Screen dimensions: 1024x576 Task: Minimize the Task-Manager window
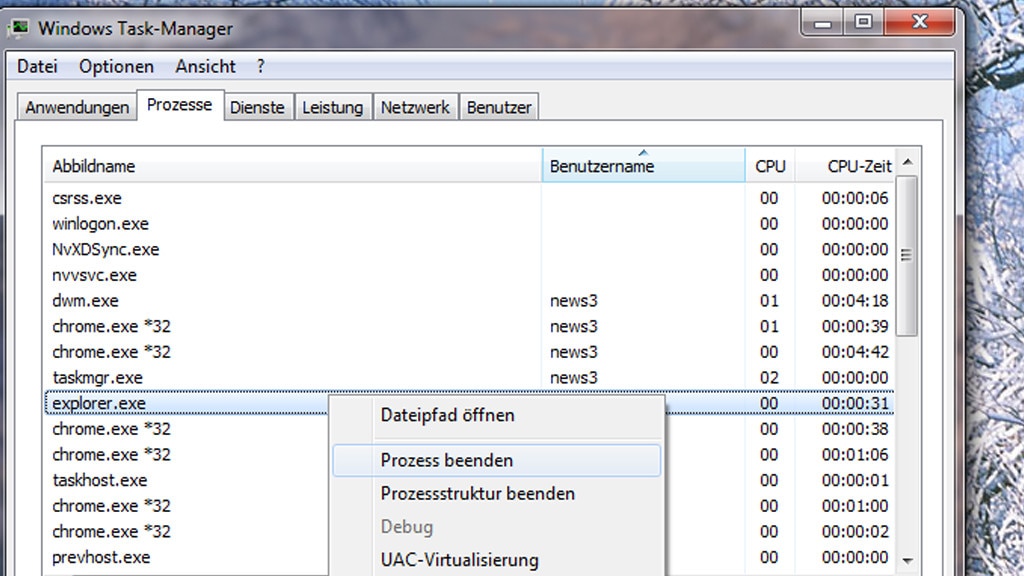pos(823,23)
